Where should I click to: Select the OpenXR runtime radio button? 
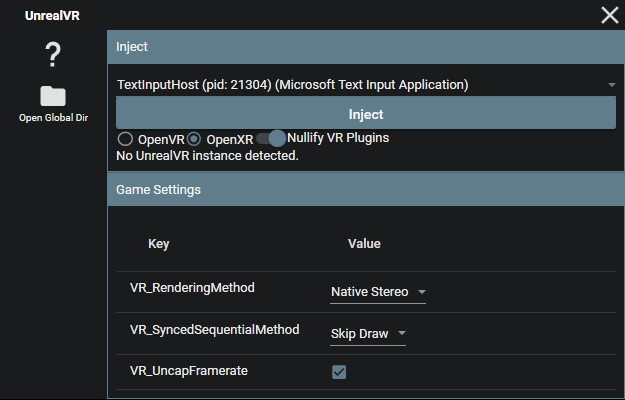195,139
